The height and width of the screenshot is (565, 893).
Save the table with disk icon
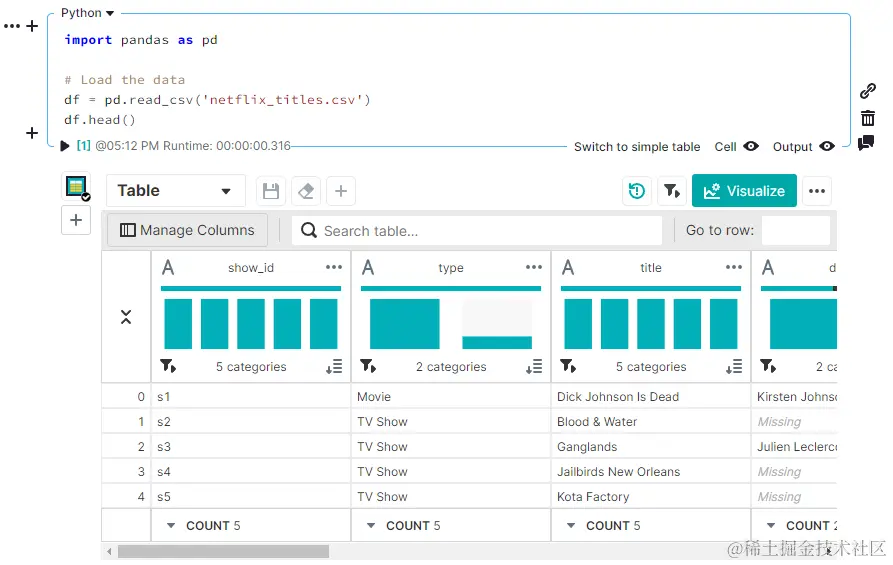click(x=271, y=191)
